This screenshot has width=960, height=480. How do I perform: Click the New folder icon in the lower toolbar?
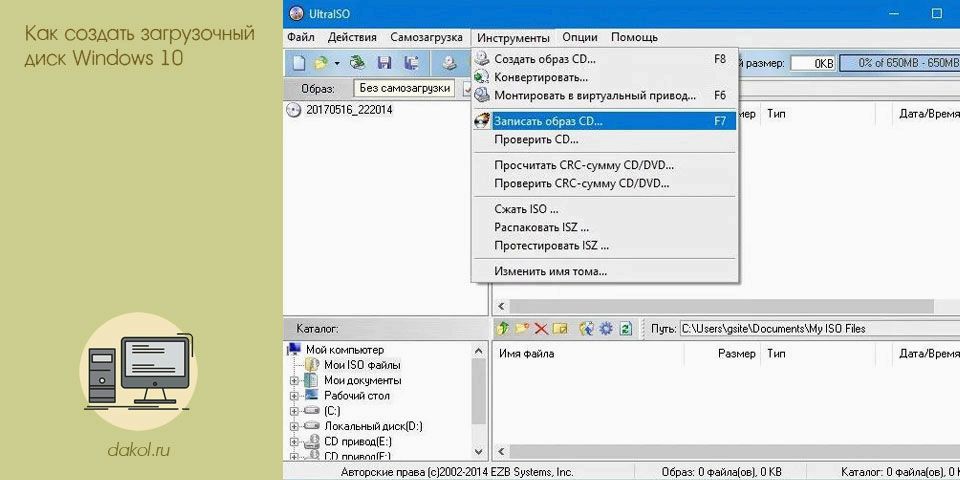coord(522,329)
